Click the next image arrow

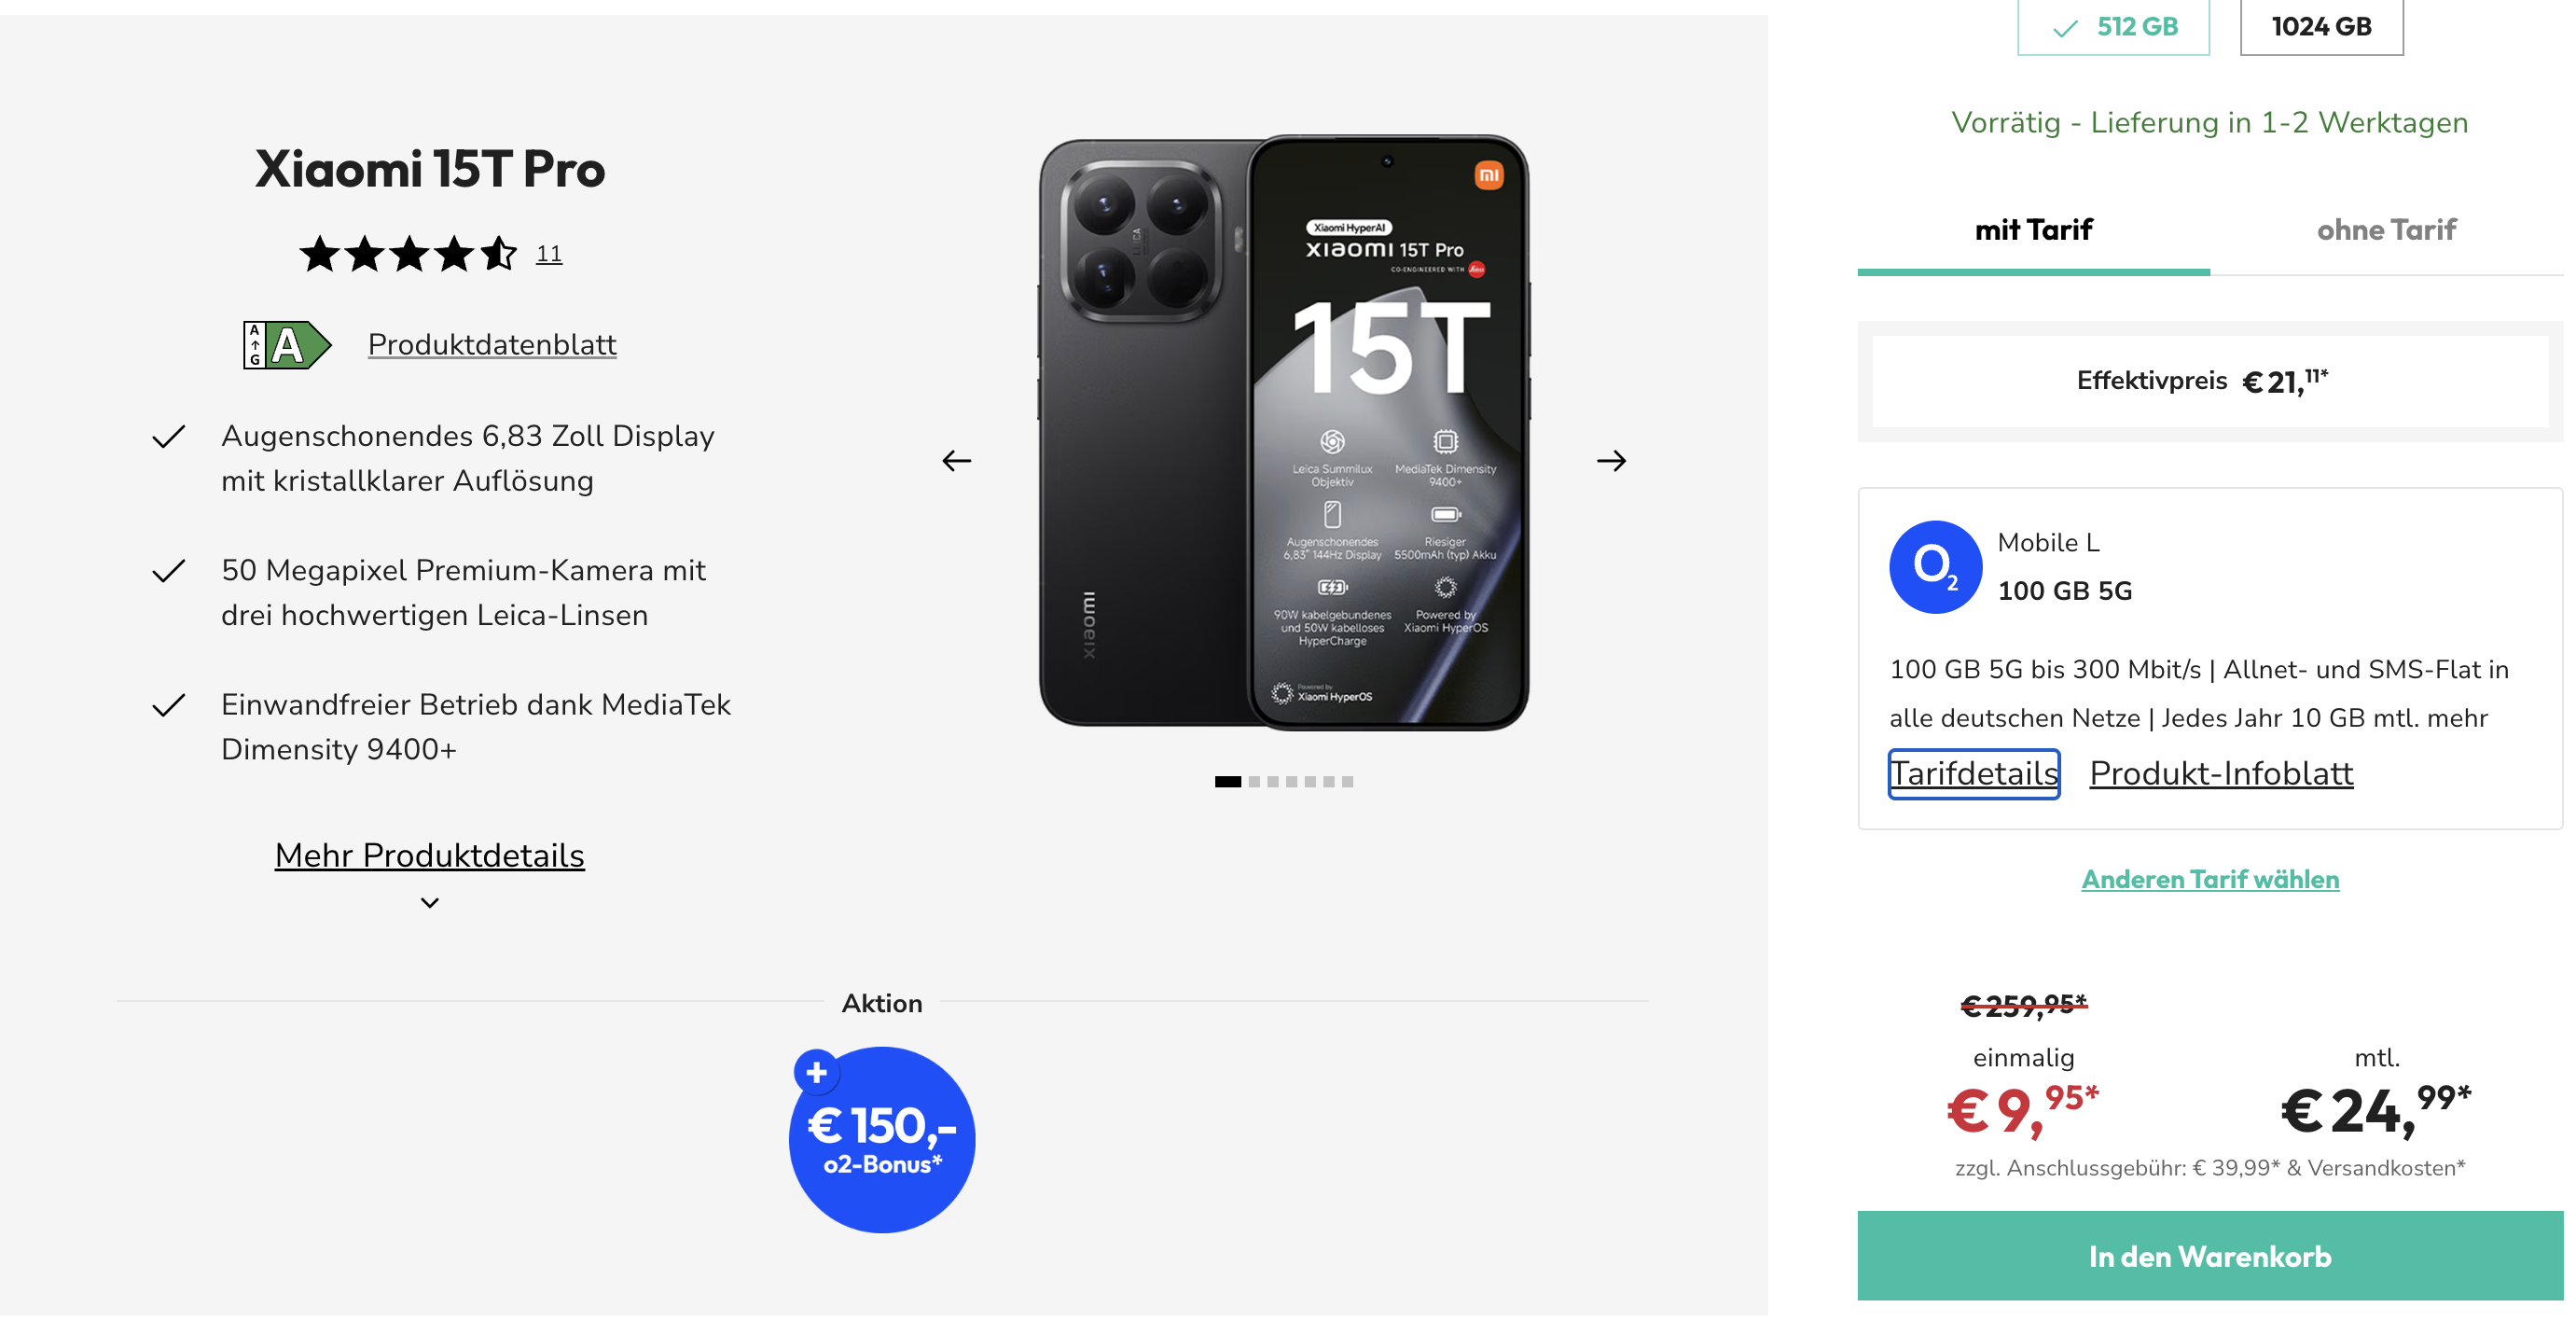tap(1611, 461)
